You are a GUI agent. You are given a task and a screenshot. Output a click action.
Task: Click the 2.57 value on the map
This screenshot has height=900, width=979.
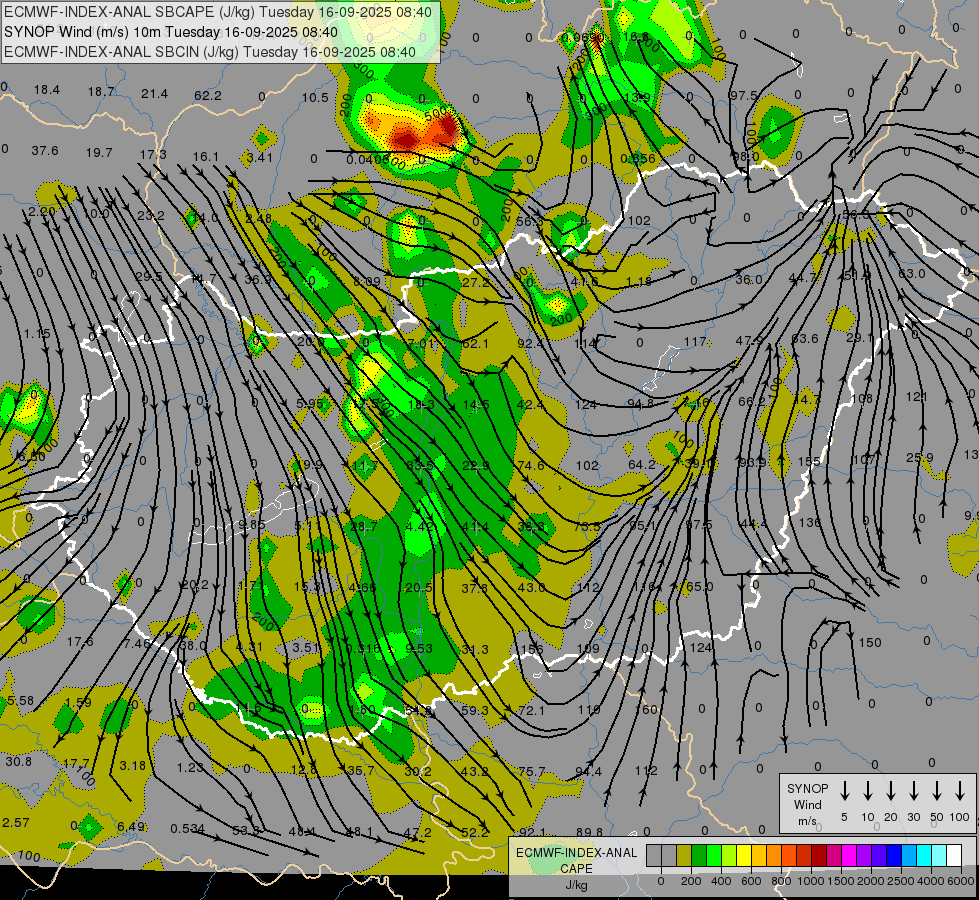click(x=16, y=823)
